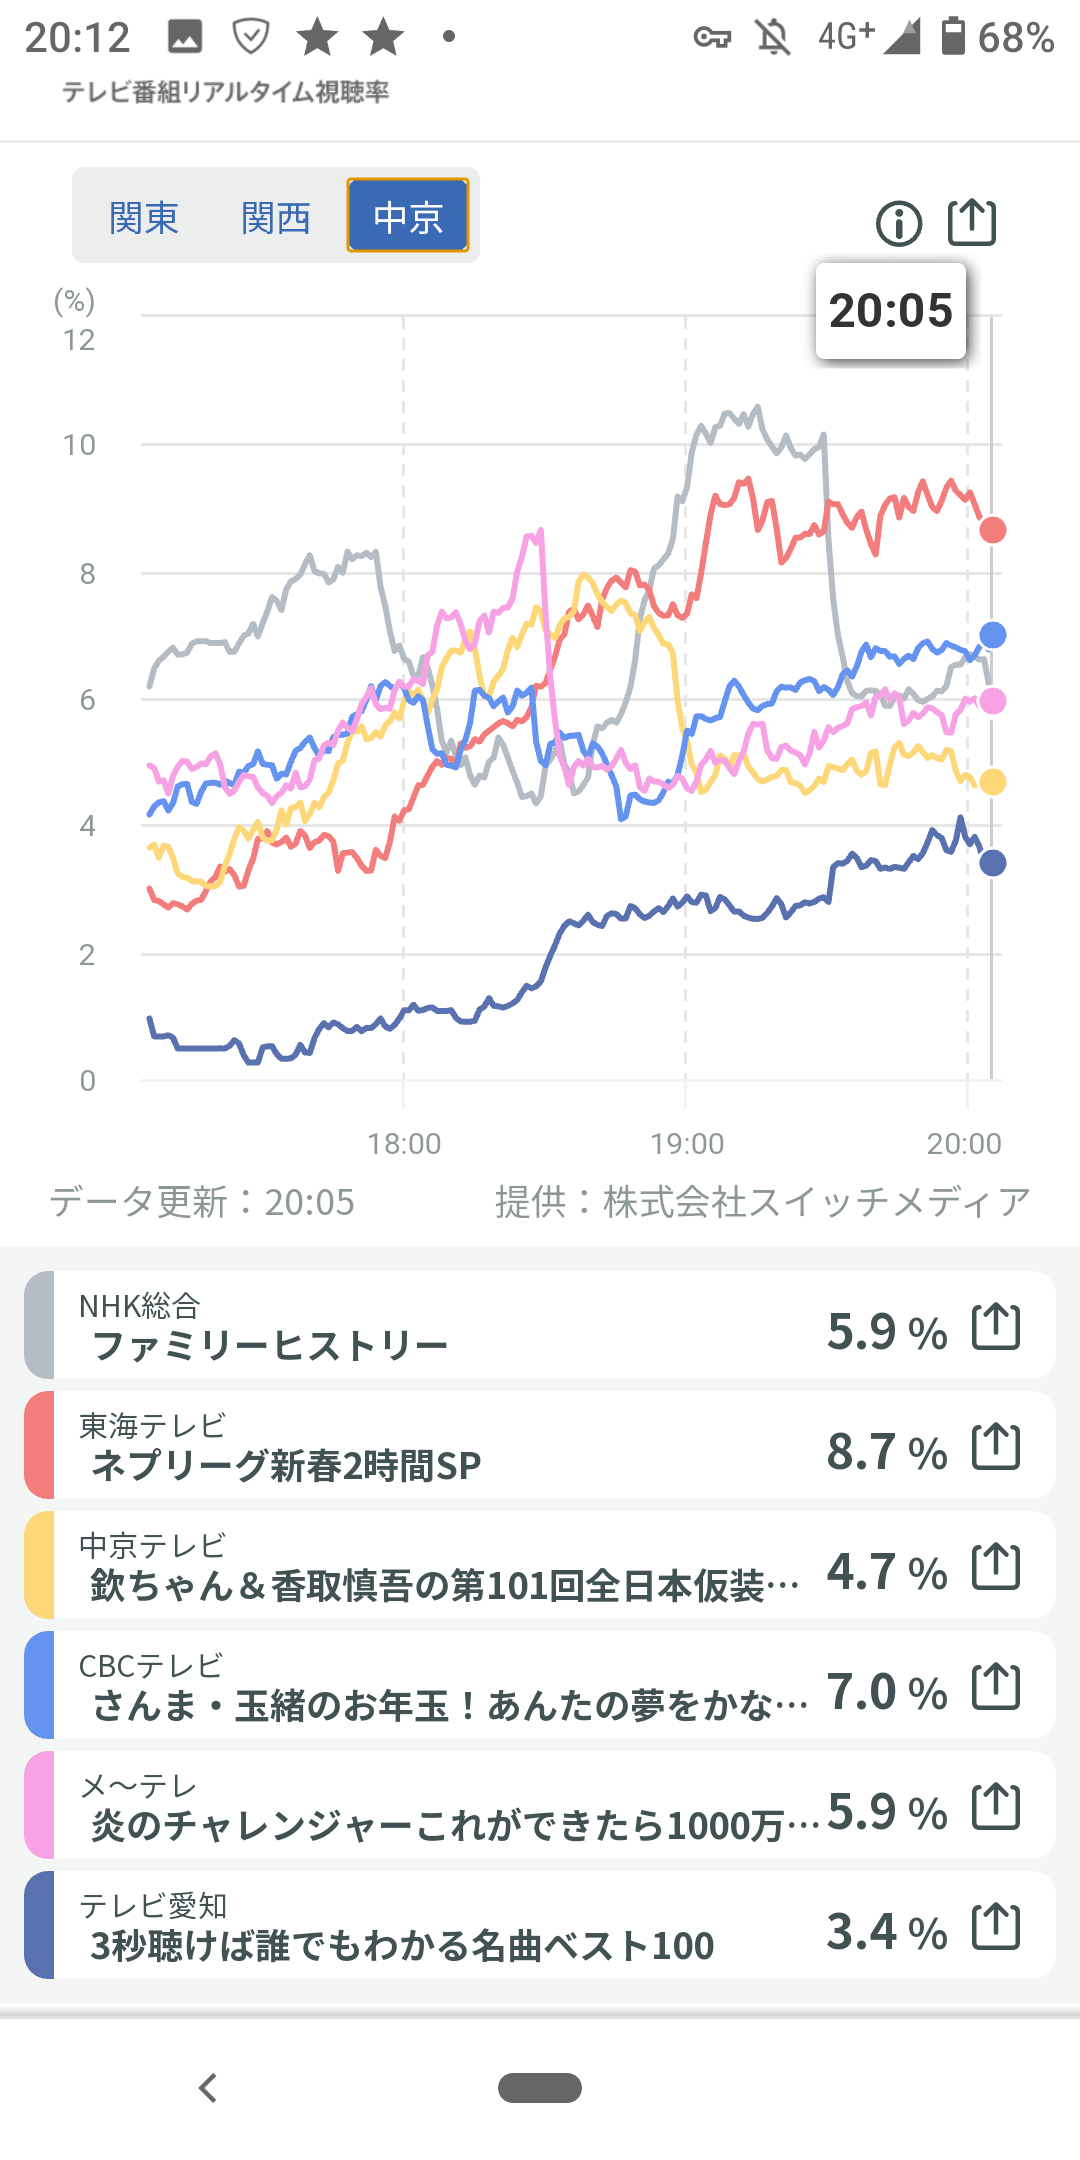Image resolution: width=1080 pixels, height=2160 pixels.
Task: Select the 中京 region tab
Action: click(408, 216)
